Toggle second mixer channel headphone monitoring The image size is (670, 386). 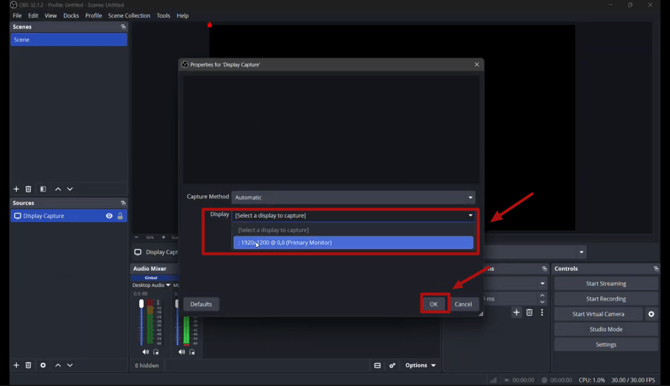[192, 352]
